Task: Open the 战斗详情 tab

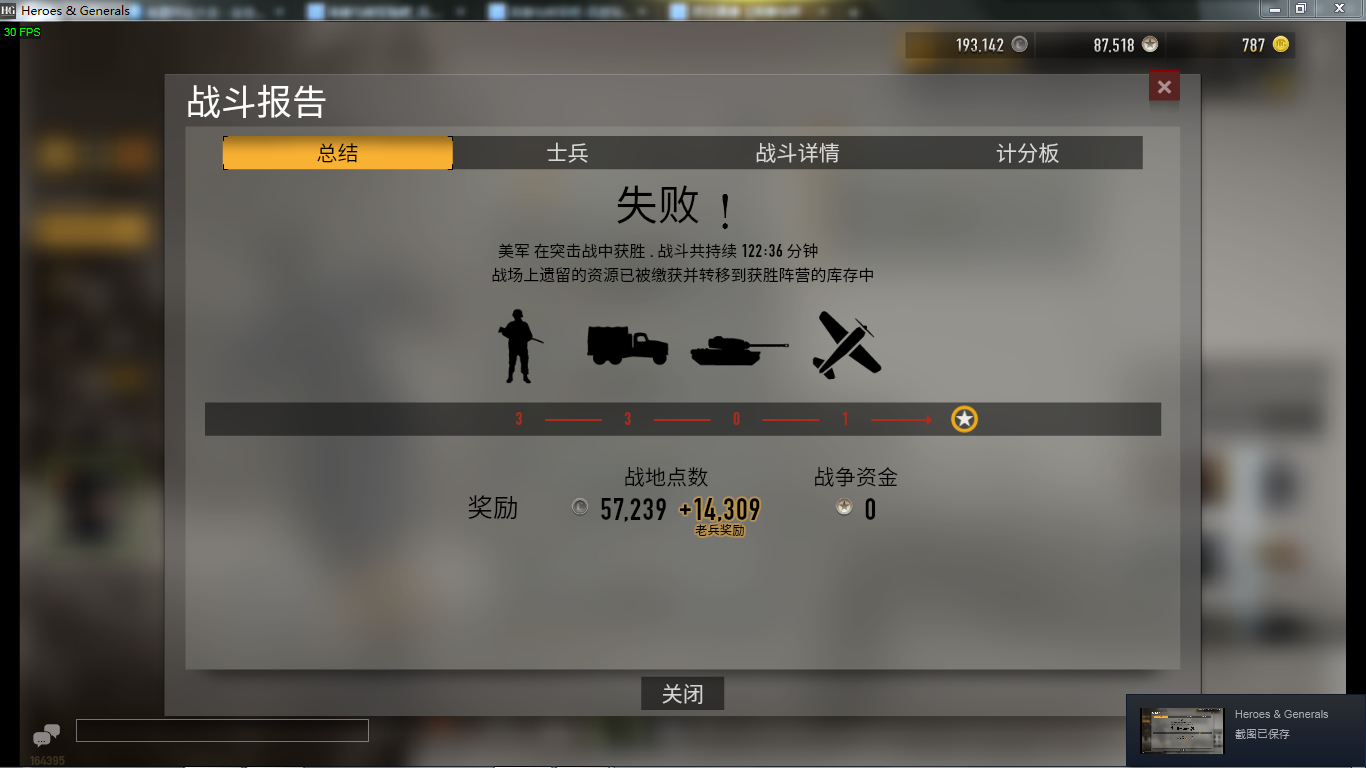Action: click(797, 153)
